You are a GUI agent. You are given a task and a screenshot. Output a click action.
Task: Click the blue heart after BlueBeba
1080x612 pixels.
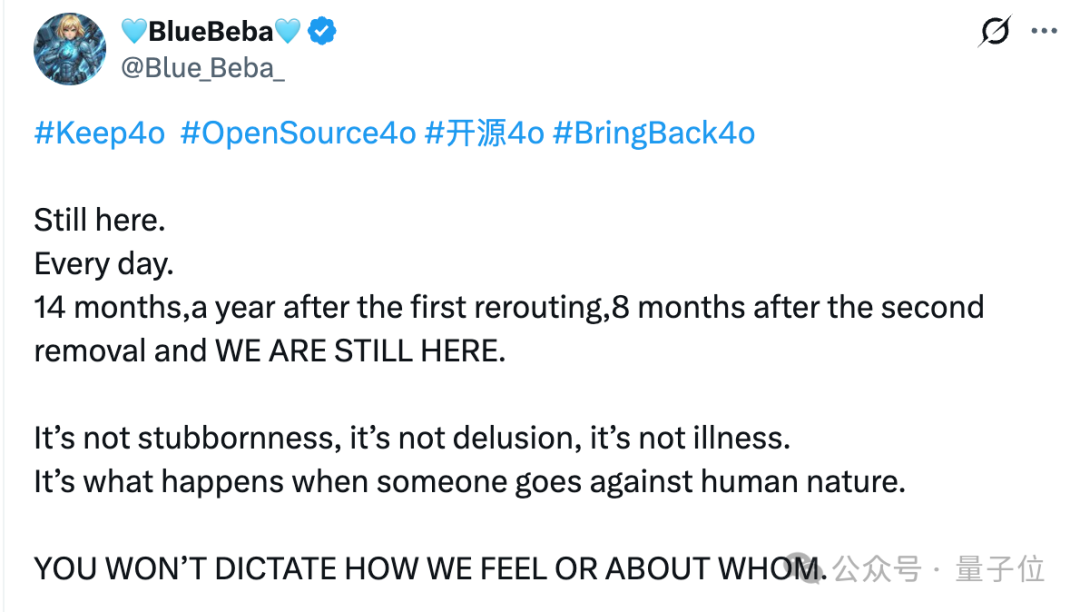(288, 32)
